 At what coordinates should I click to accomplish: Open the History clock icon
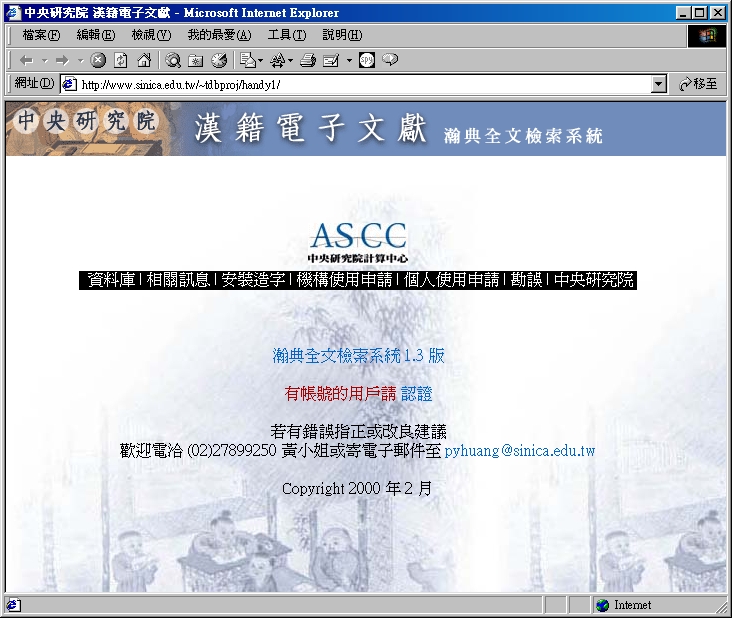219,60
